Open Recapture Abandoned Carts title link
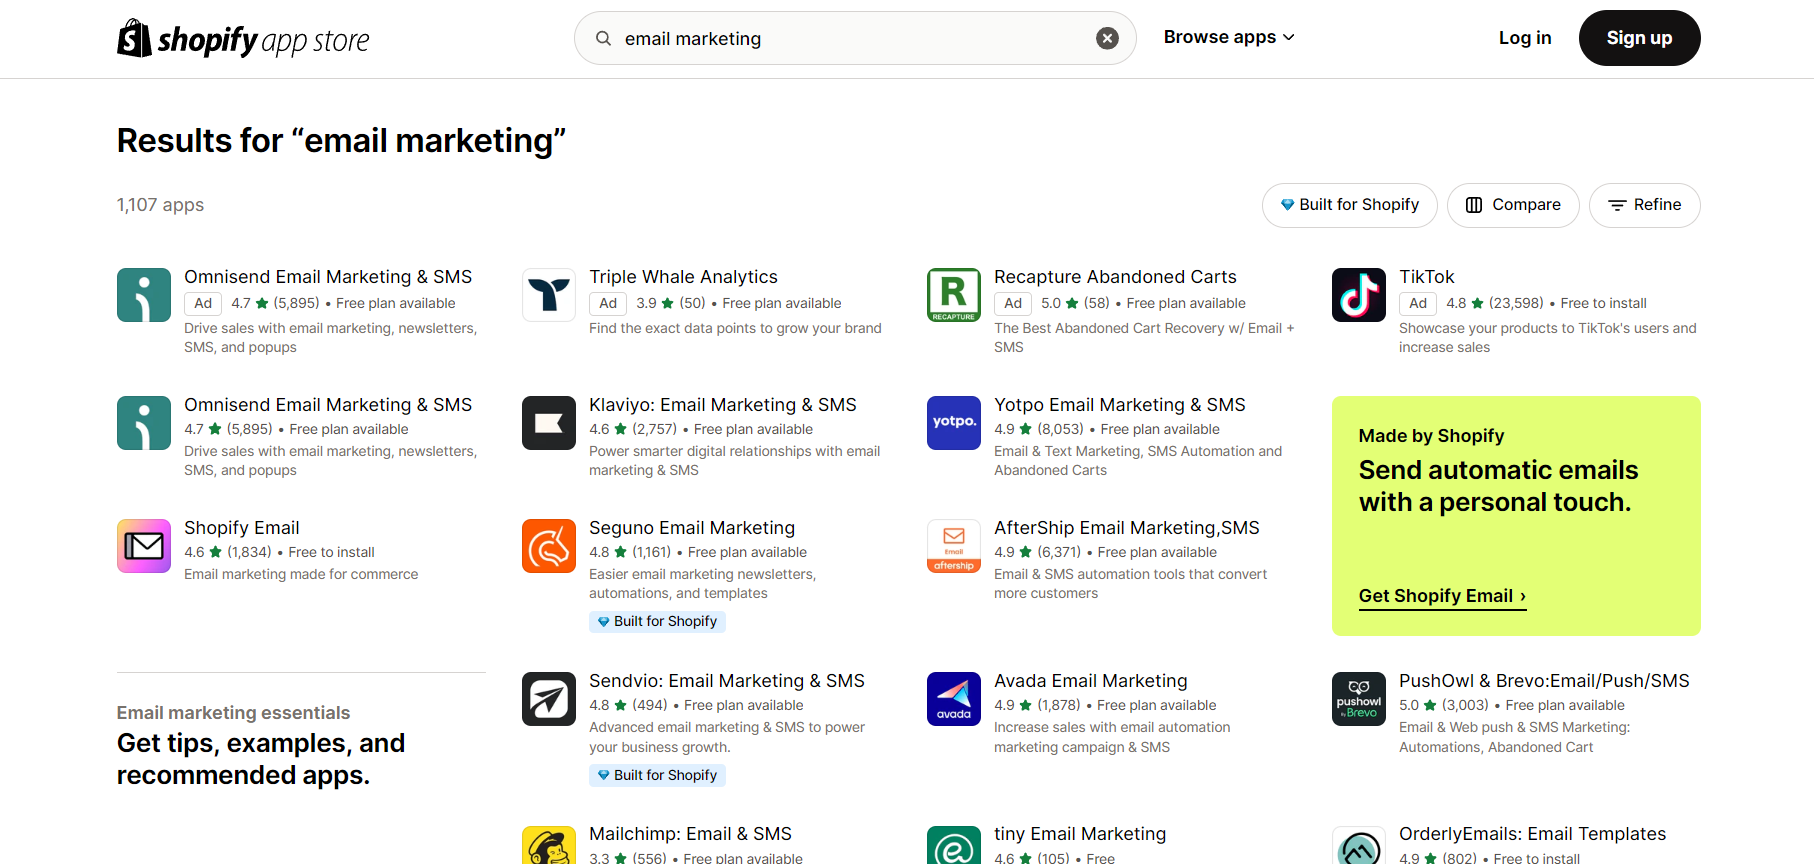This screenshot has height=864, width=1814. 1115,277
